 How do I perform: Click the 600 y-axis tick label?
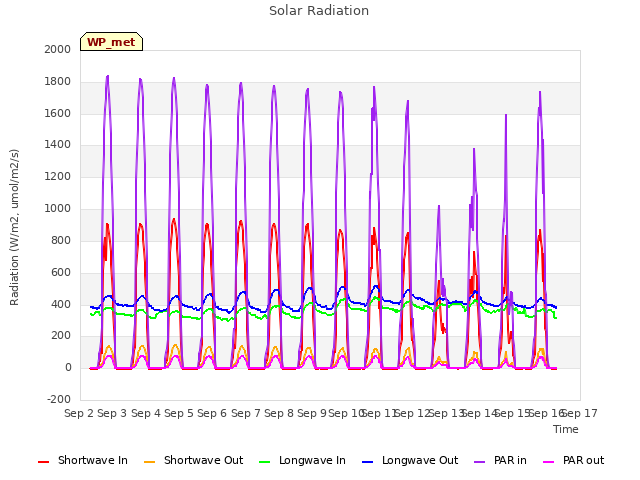coord(61,272)
